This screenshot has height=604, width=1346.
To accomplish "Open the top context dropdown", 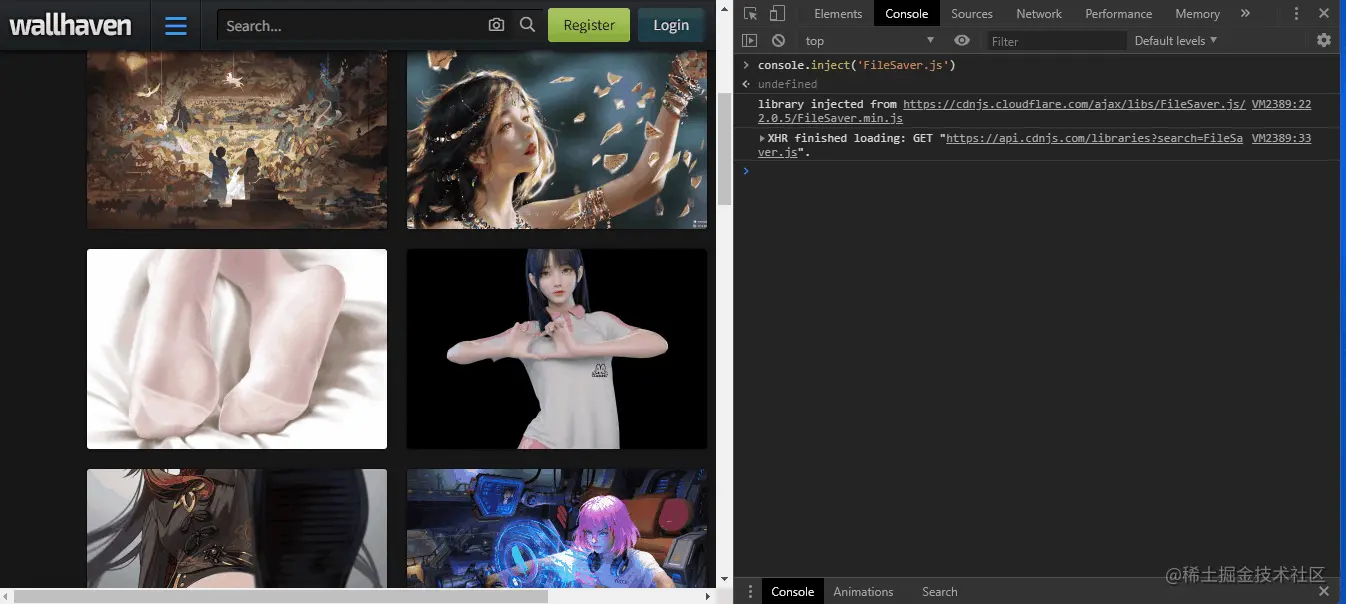I will (869, 41).
